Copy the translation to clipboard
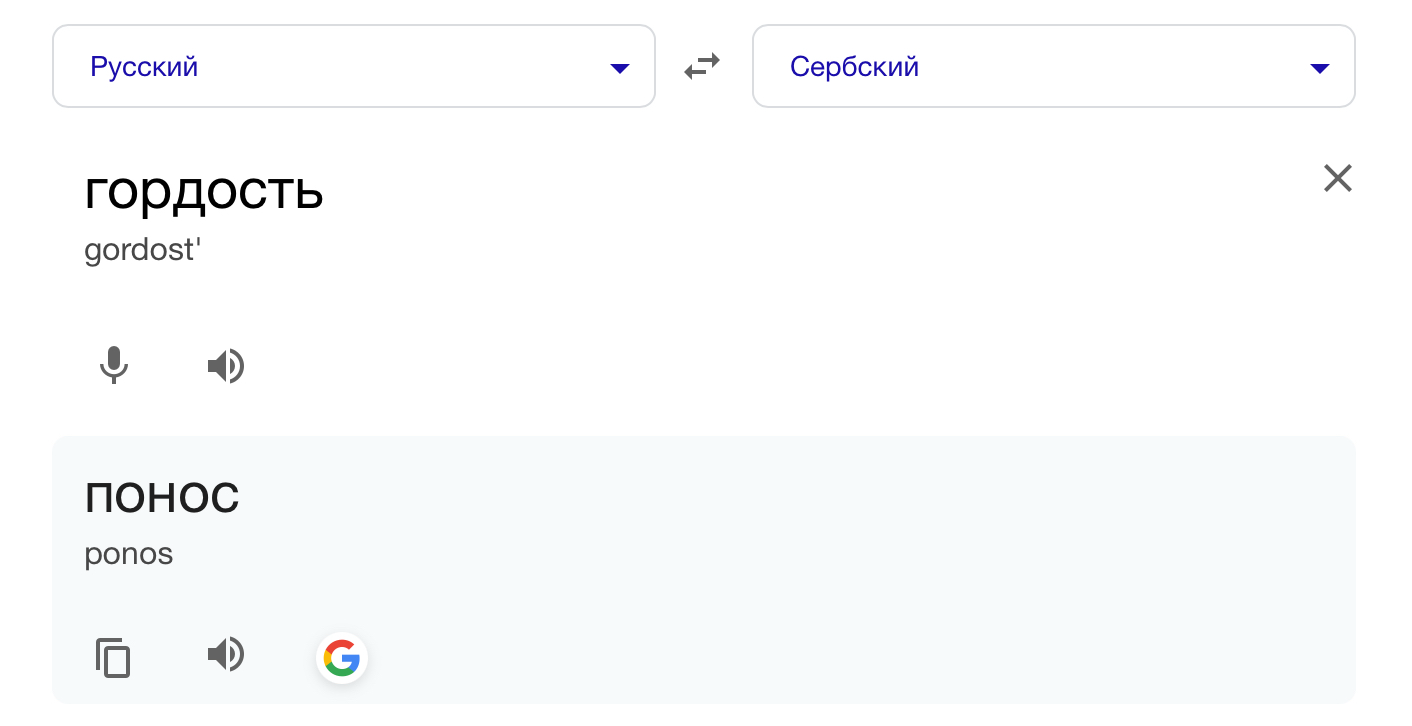 click(113, 657)
